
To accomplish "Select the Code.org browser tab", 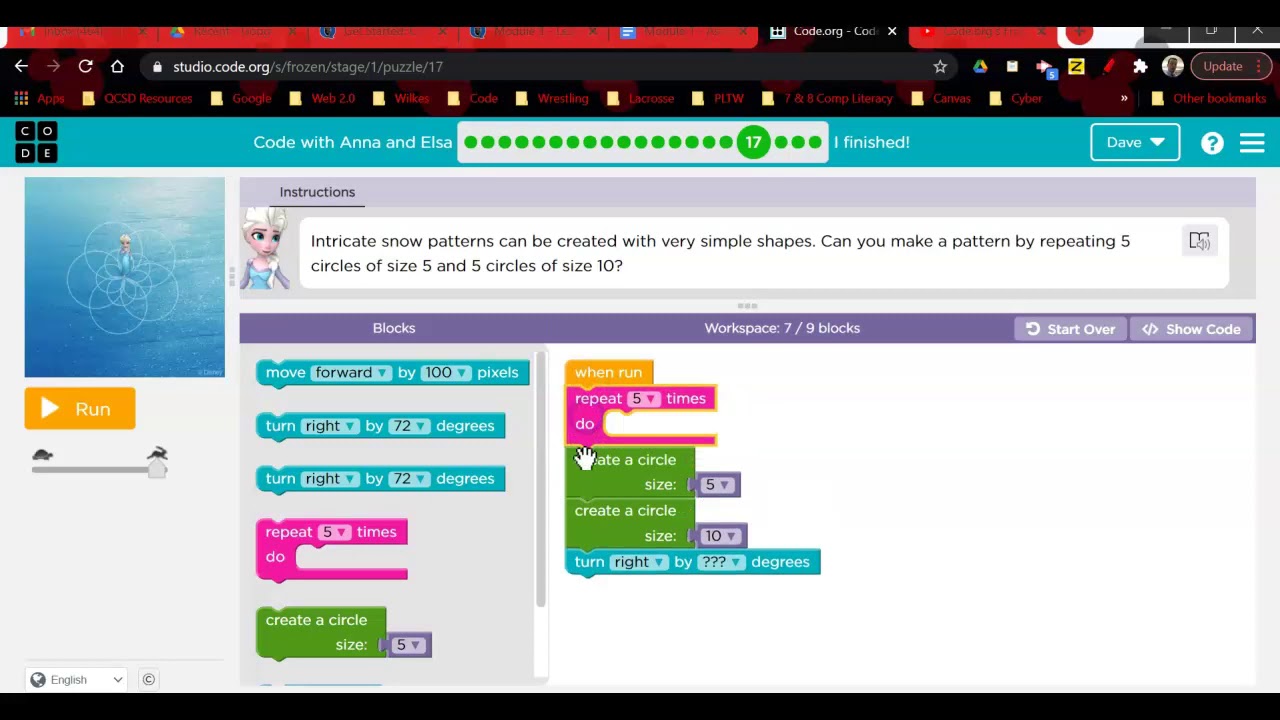I will pos(832,31).
